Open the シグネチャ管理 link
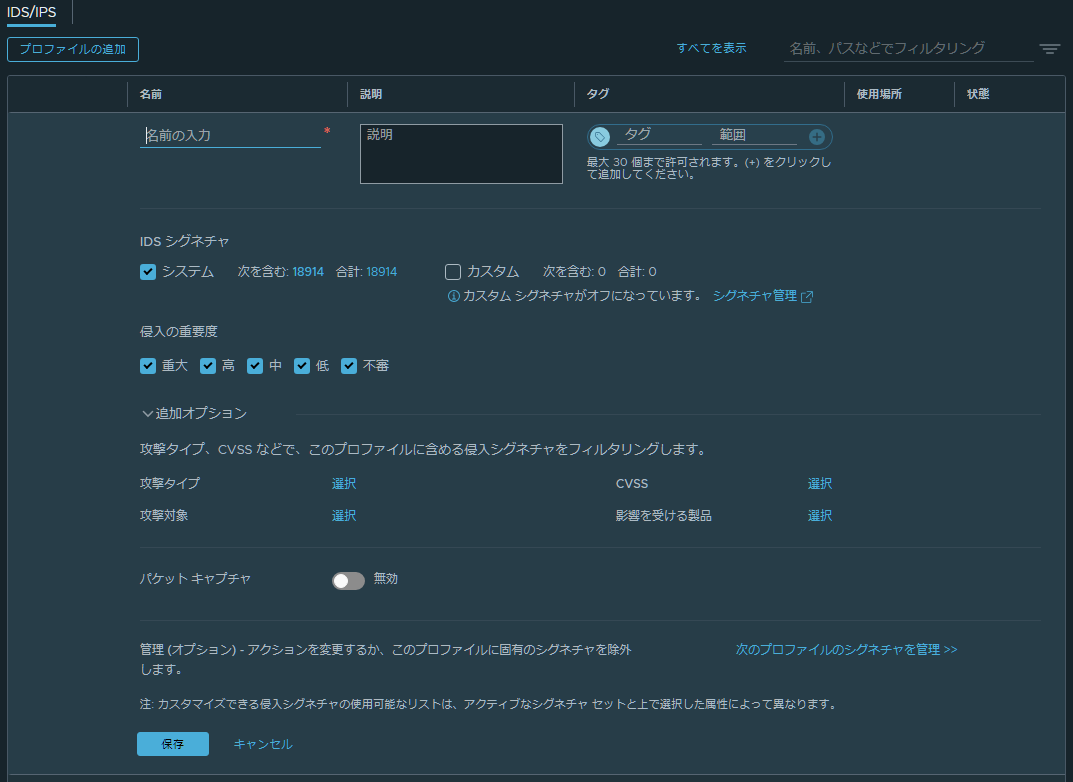Screen dimensions: 1073x782 [x=755, y=296]
